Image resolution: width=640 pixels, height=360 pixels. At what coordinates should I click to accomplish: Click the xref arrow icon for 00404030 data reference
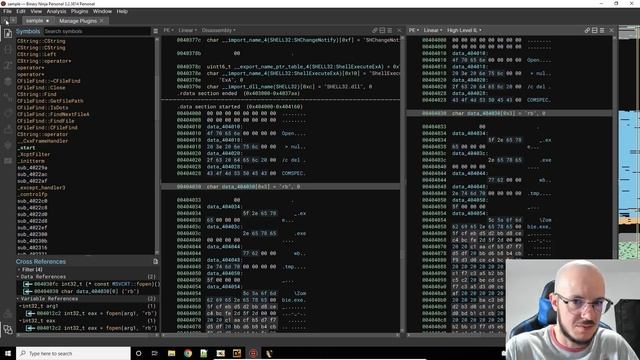click(x=28, y=291)
